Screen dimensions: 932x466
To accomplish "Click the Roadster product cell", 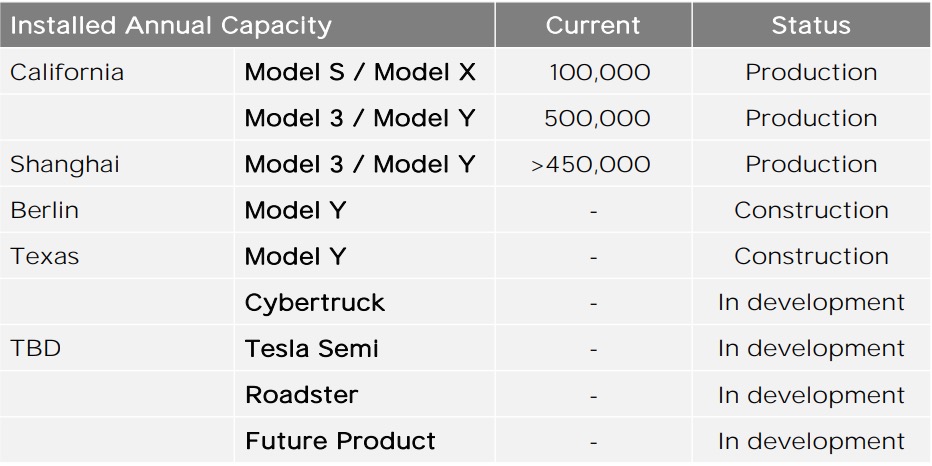I will point(301,395).
